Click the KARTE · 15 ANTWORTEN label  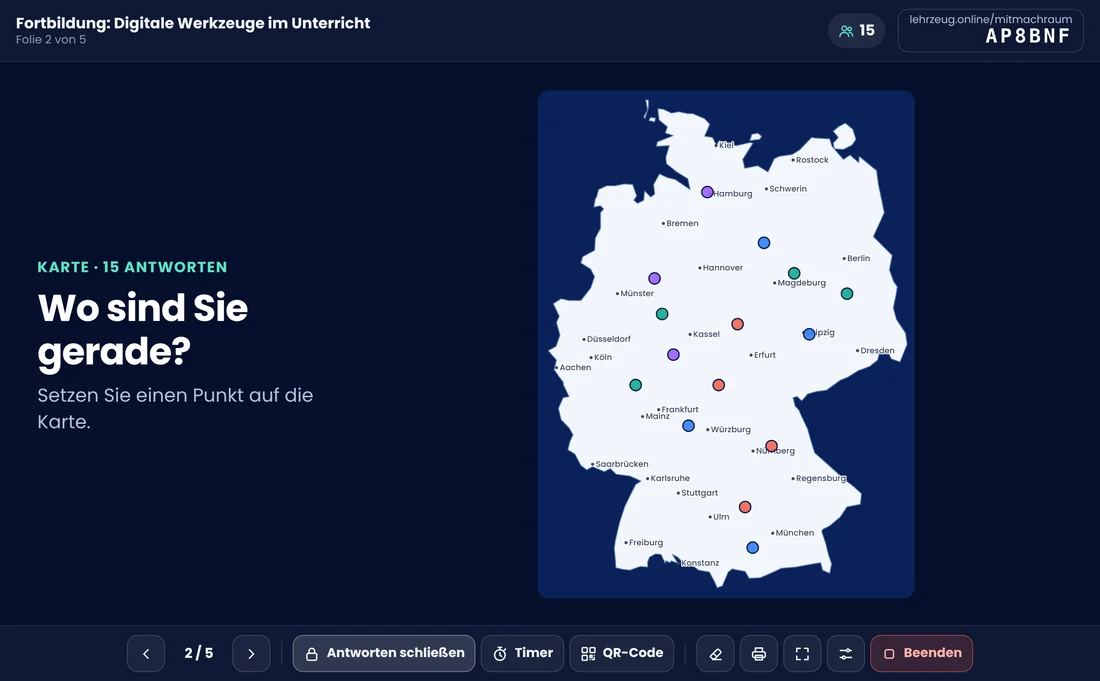click(133, 267)
